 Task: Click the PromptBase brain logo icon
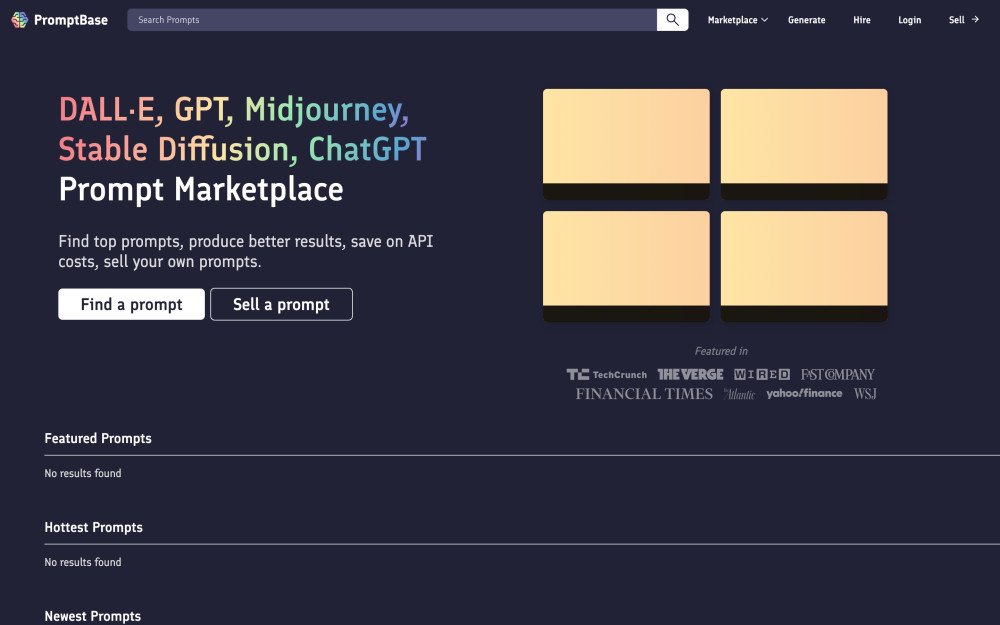click(19, 20)
